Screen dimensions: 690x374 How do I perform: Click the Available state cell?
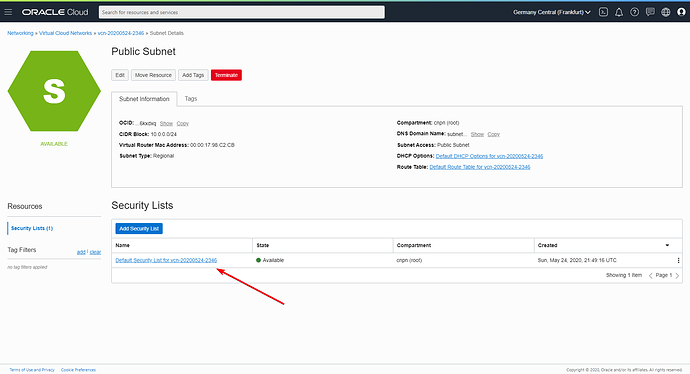[x=270, y=260]
